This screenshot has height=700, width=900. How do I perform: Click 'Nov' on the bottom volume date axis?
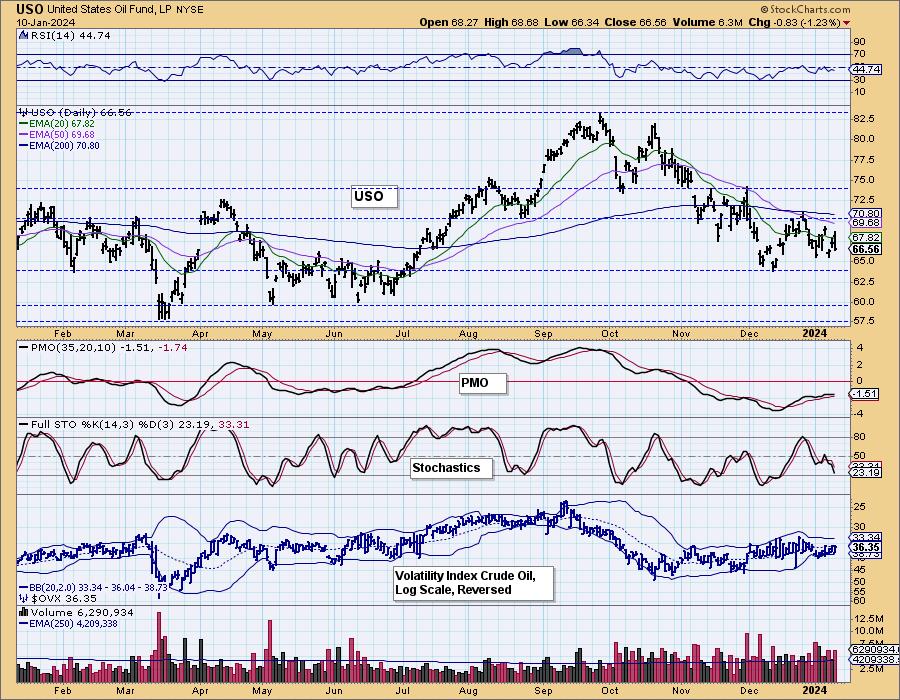[681, 690]
